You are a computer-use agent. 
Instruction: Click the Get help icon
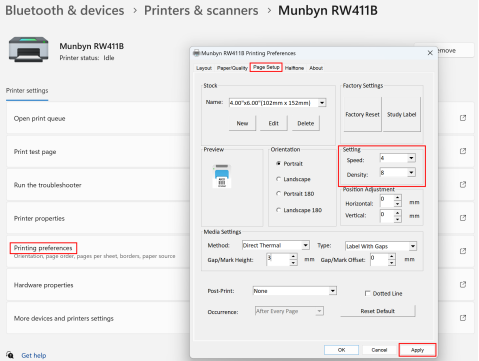(x=10, y=355)
